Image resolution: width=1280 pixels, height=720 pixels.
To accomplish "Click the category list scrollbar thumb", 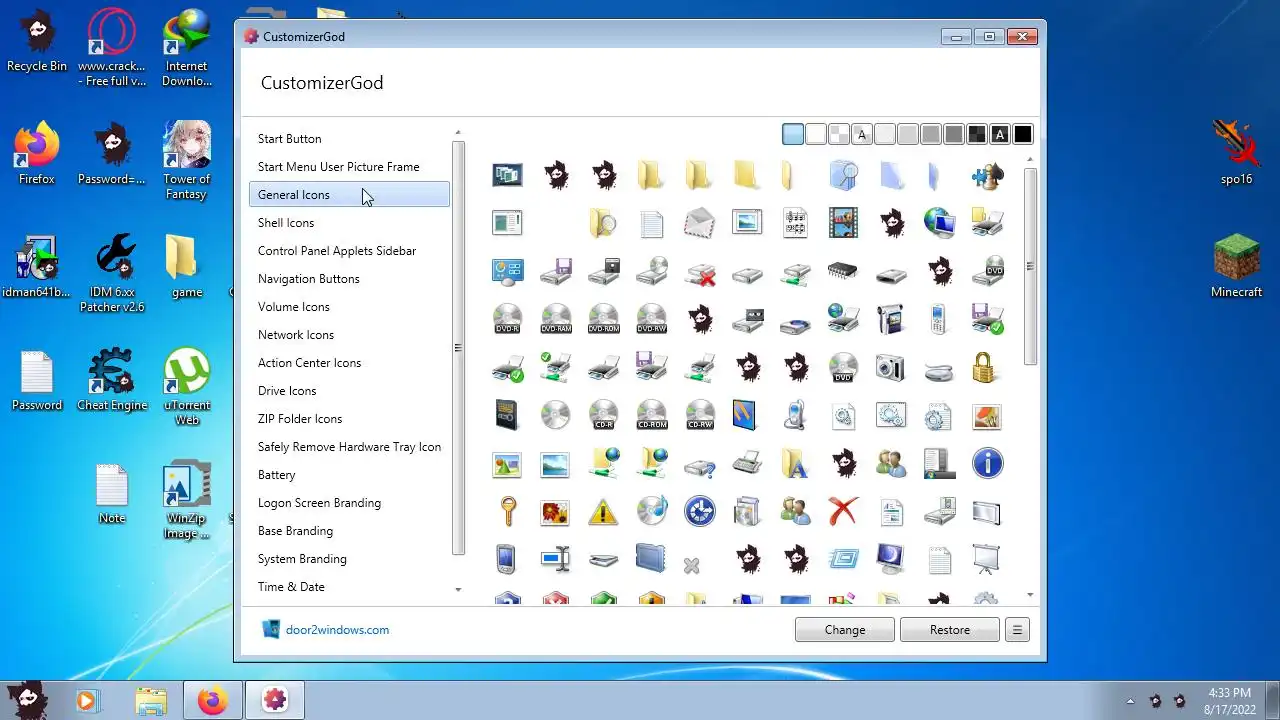I will click(x=458, y=348).
